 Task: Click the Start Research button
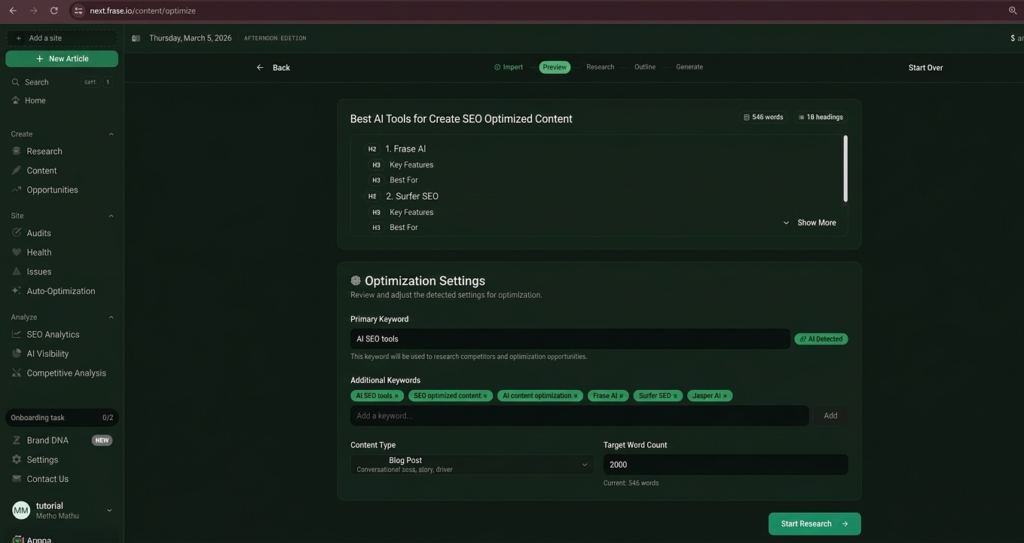click(x=814, y=524)
